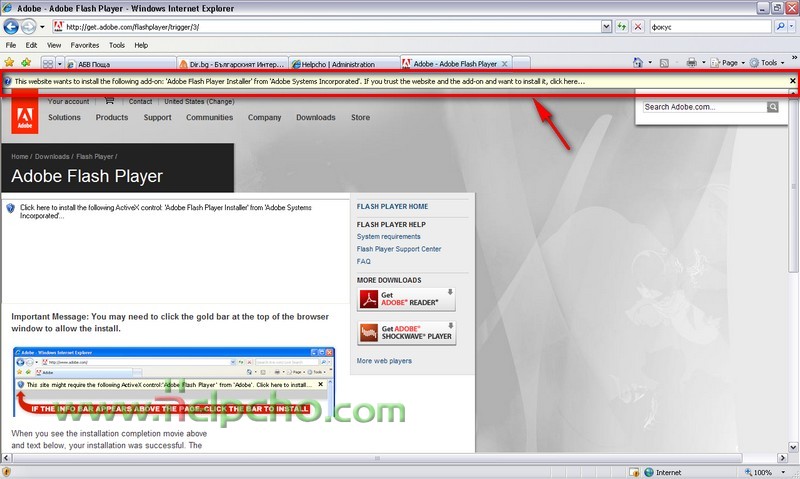Open a new blank tab
This screenshot has width=800, height=479.
[x=521, y=63]
